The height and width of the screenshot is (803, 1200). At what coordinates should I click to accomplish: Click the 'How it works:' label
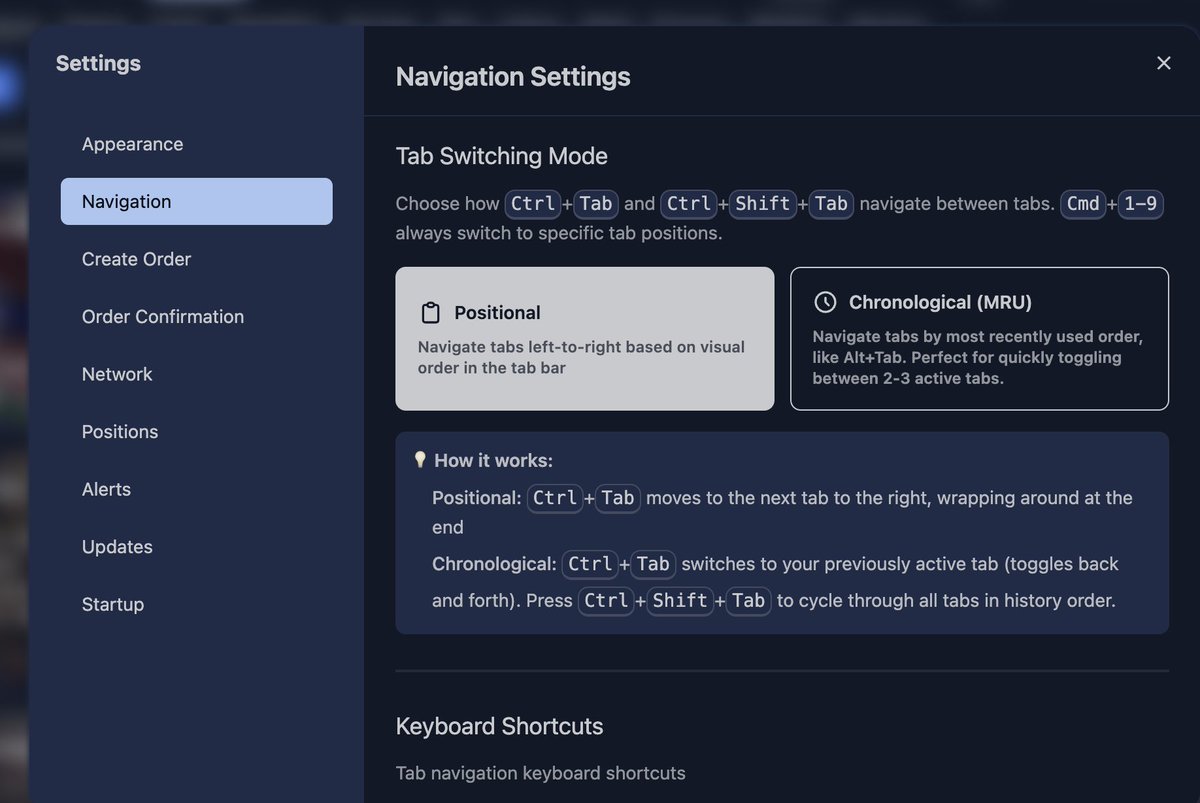tap(493, 461)
